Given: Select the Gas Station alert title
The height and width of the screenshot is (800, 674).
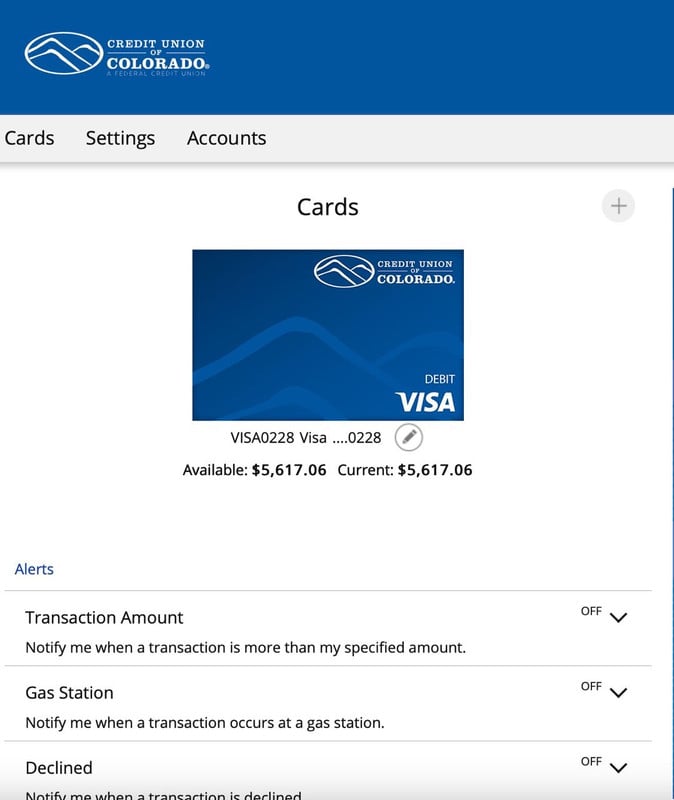Looking at the screenshot, I should (69, 692).
